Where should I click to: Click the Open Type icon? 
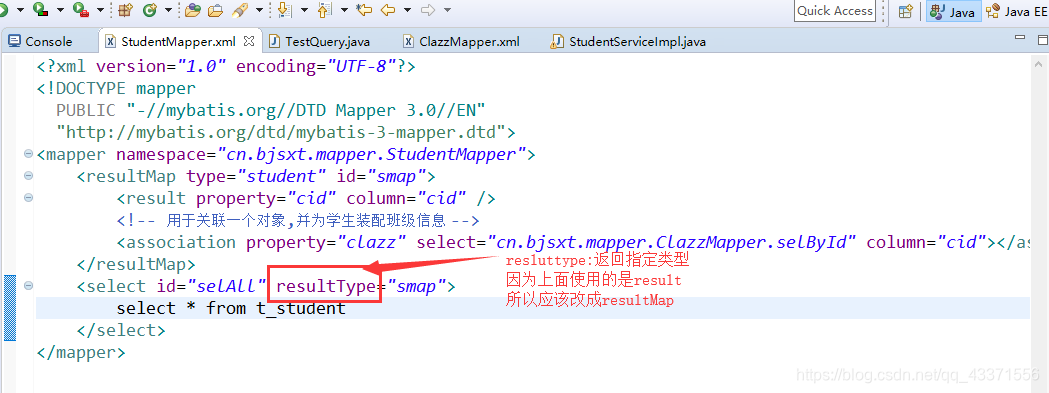point(193,9)
